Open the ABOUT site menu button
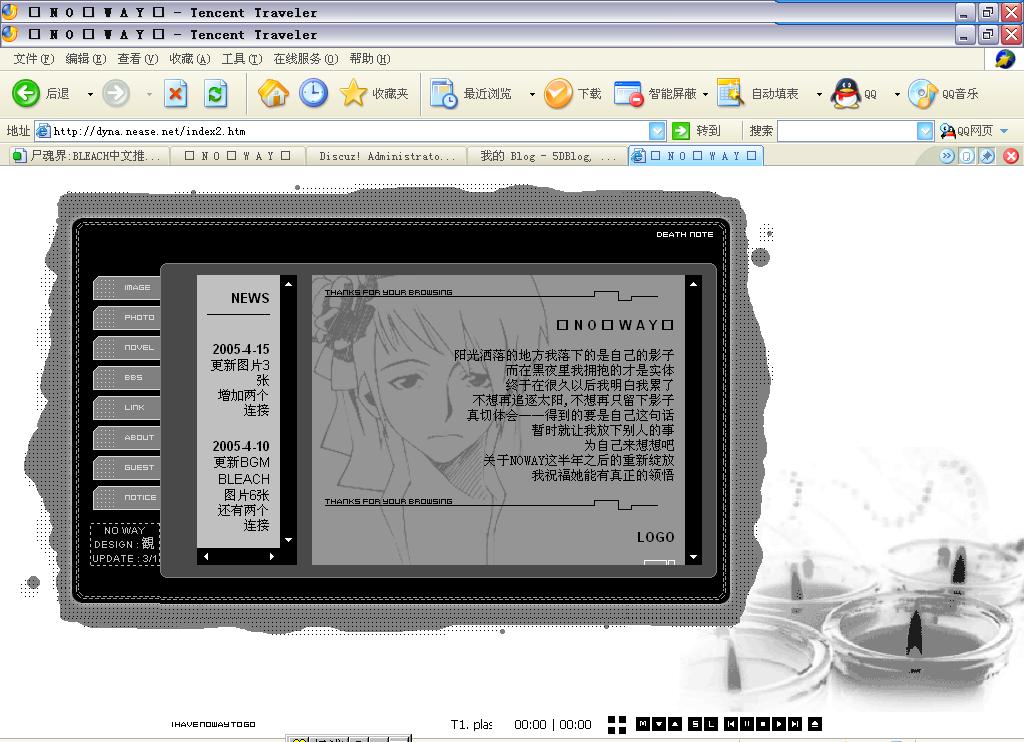Viewport: 1024px width, 742px height. coord(127,438)
